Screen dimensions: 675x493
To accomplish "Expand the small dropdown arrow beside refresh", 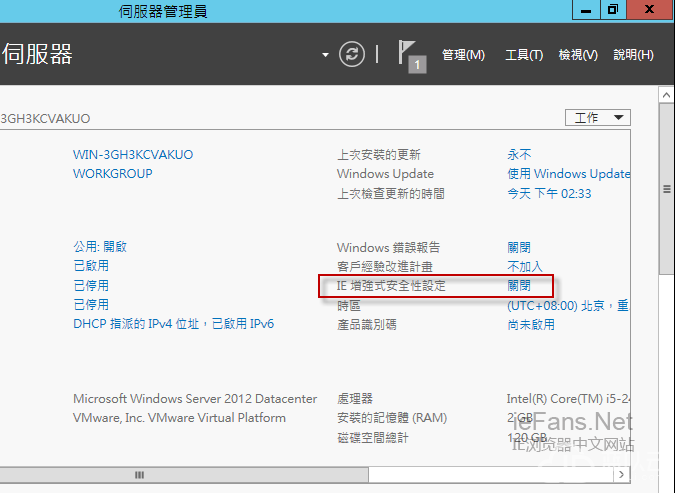I will [325, 55].
